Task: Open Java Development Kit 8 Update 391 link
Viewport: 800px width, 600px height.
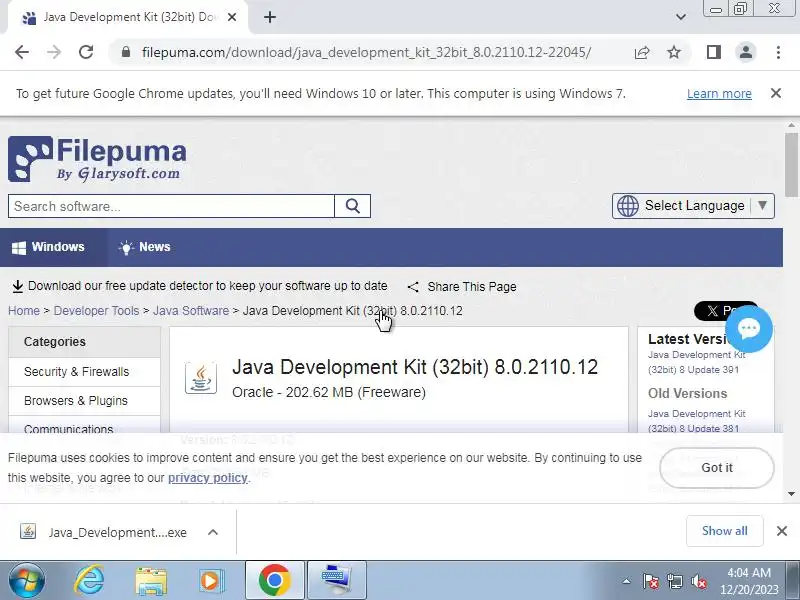Action: tap(696, 362)
